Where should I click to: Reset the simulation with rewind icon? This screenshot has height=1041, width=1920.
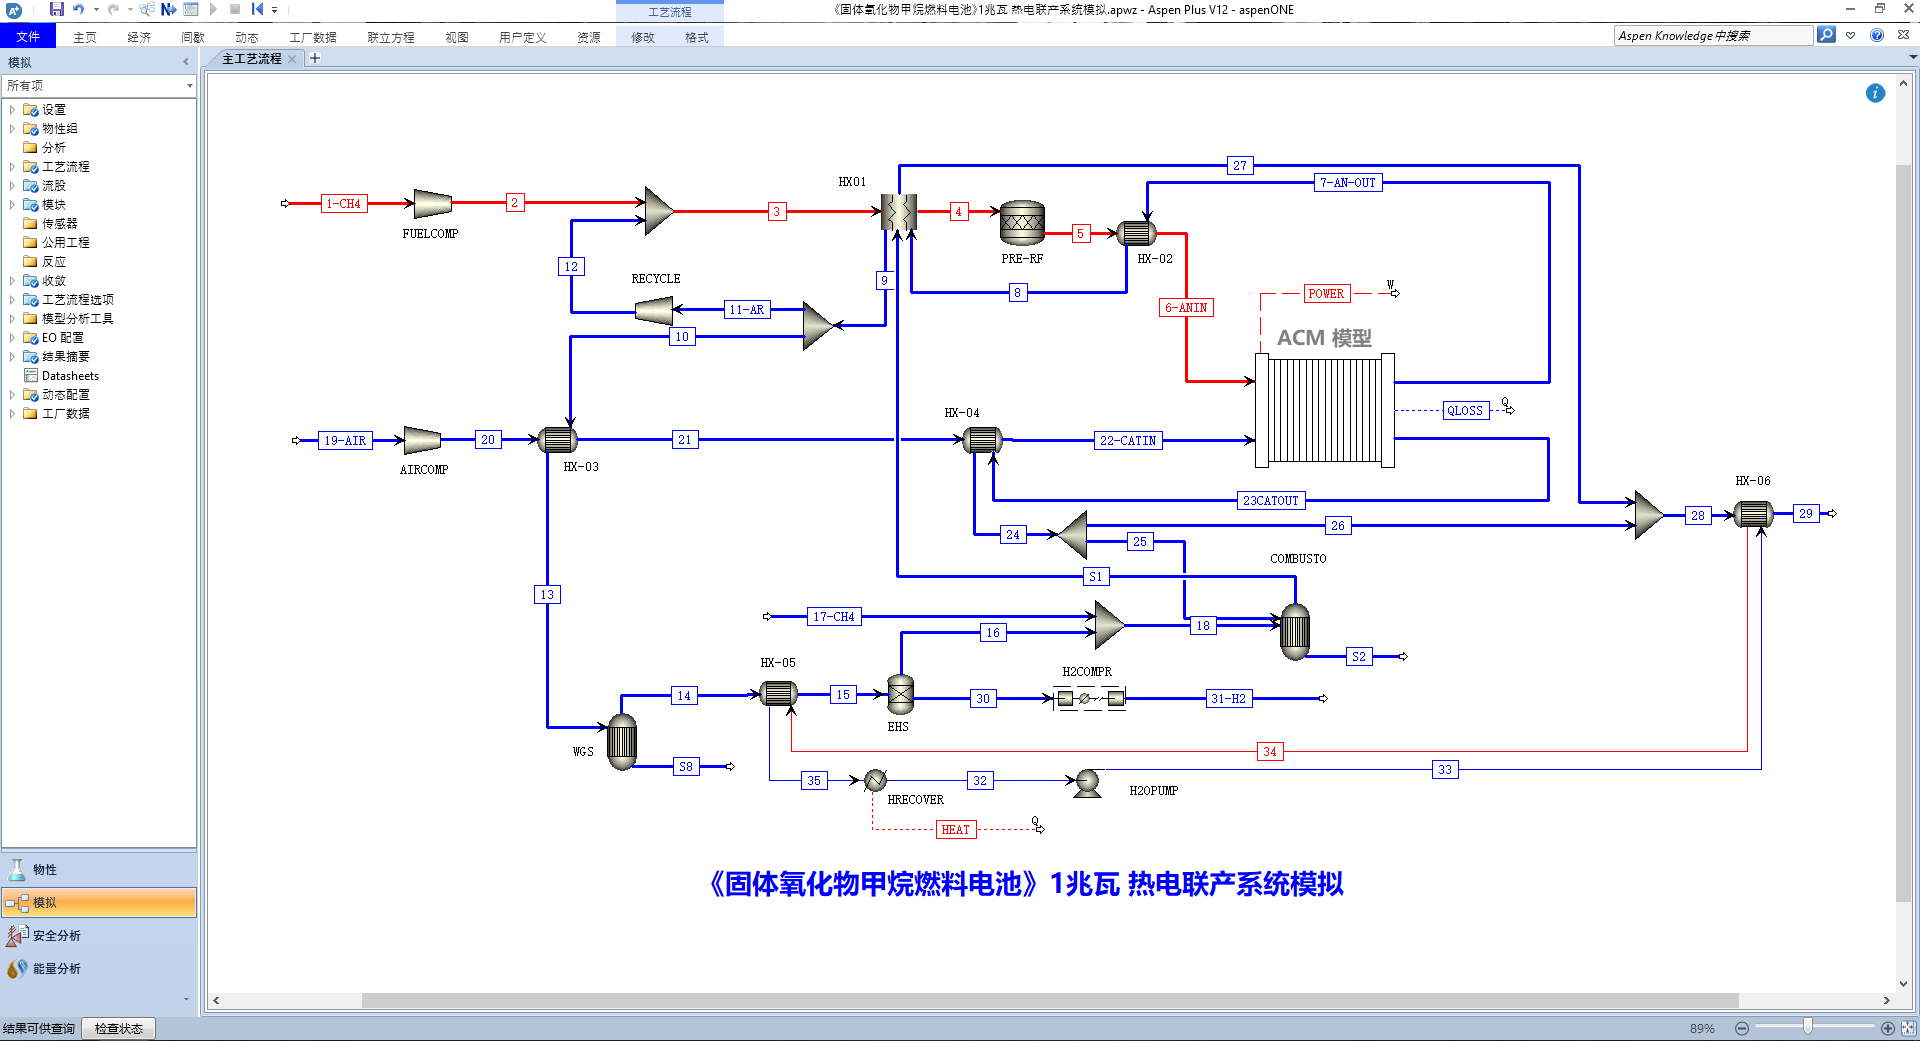tap(257, 9)
